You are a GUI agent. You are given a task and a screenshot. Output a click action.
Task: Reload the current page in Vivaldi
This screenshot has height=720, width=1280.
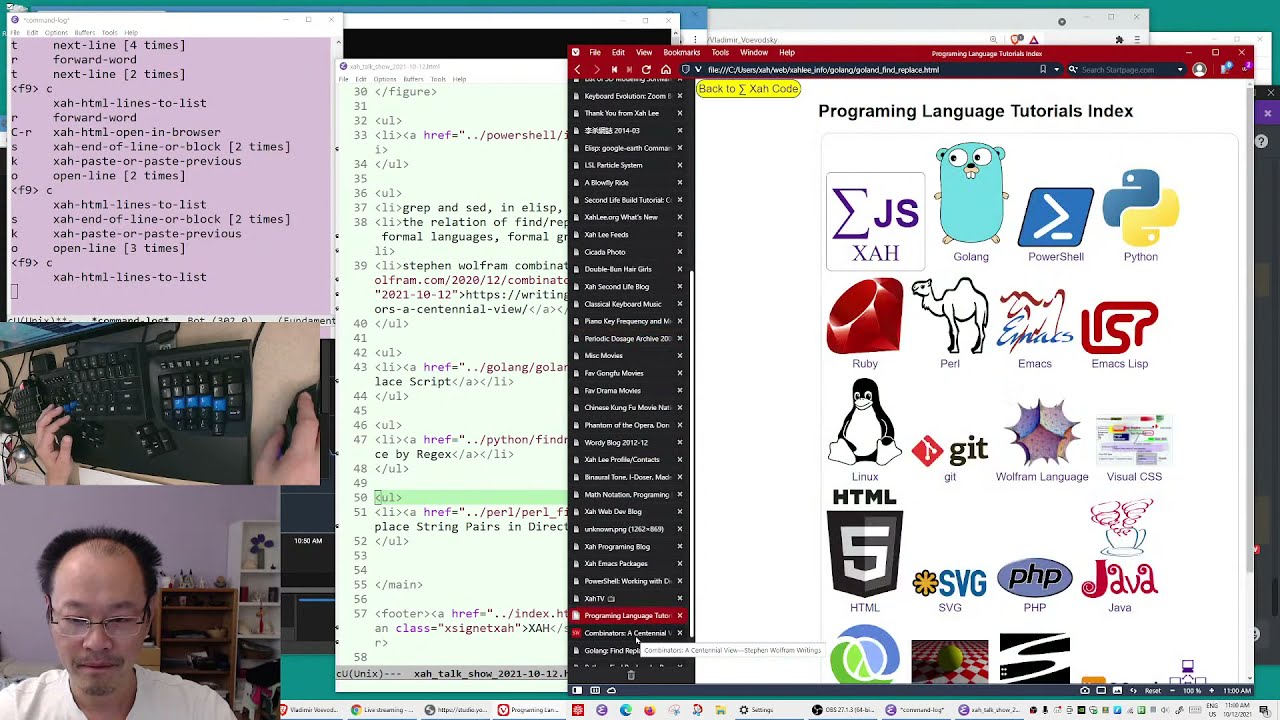tap(646, 69)
